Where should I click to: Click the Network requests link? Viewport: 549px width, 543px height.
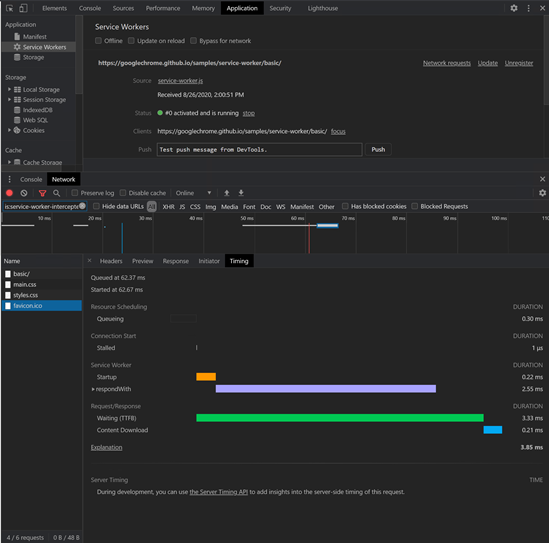coord(447,63)
